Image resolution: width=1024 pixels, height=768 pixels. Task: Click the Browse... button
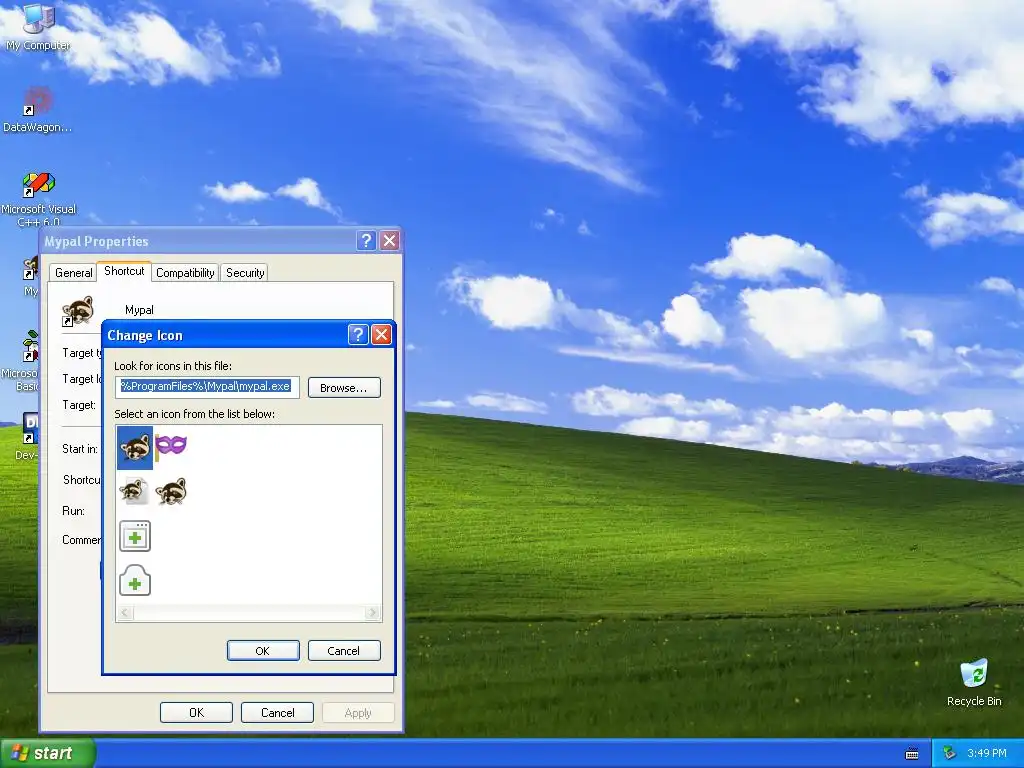344,388
